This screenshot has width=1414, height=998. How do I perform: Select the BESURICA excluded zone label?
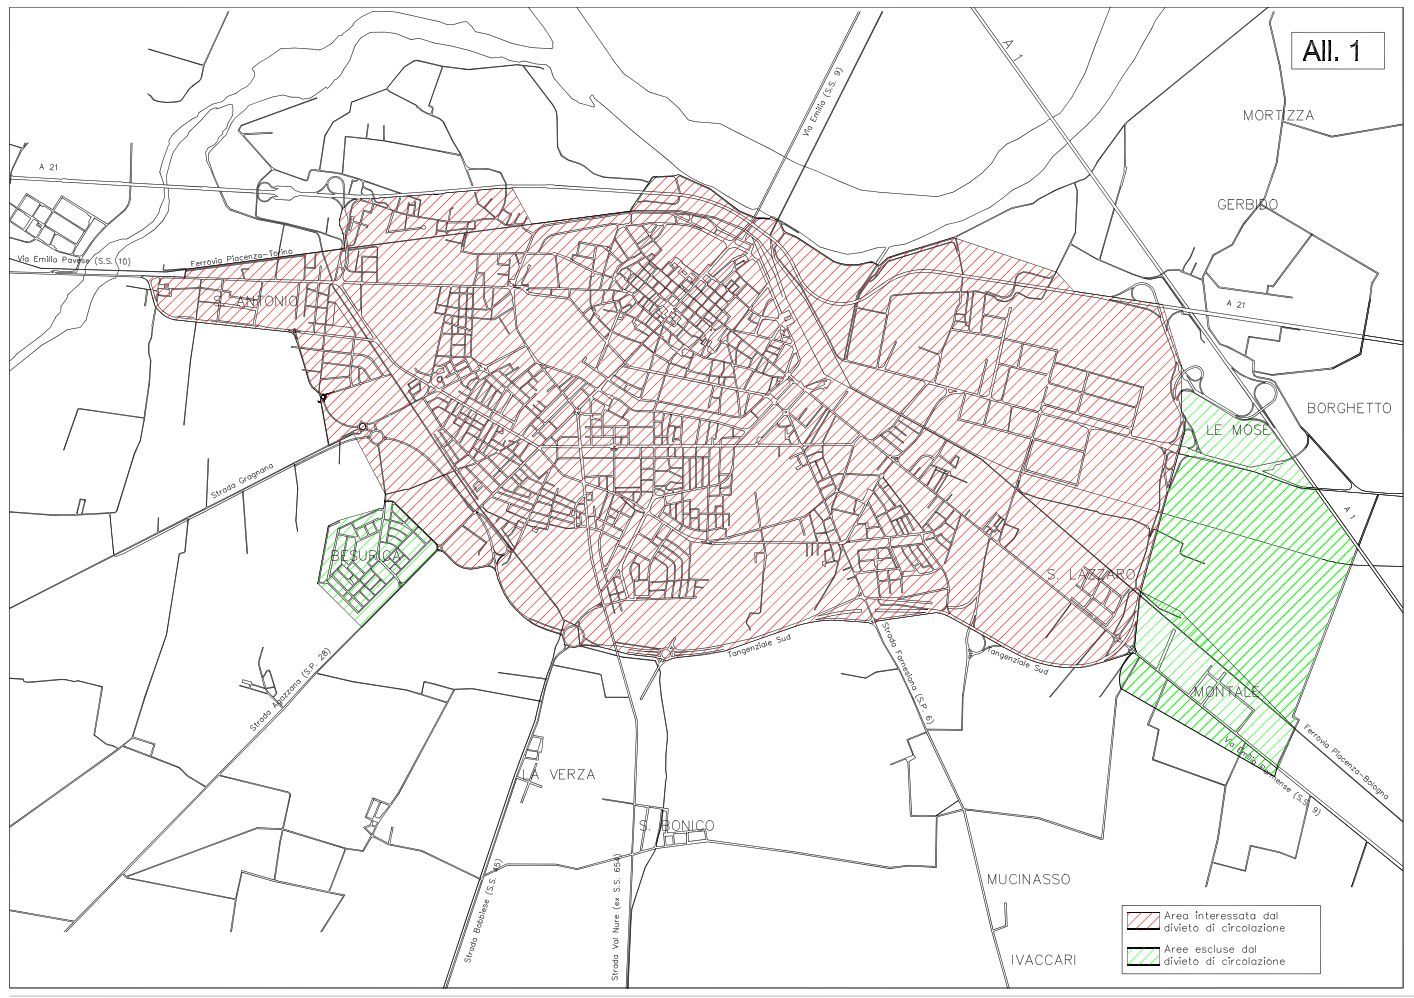click(366, 555)
